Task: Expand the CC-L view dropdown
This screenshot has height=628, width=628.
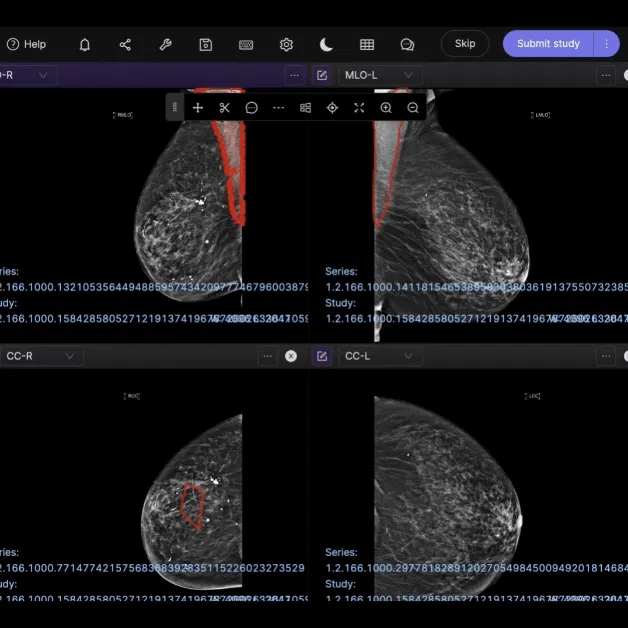Action: tap(409, 356)
